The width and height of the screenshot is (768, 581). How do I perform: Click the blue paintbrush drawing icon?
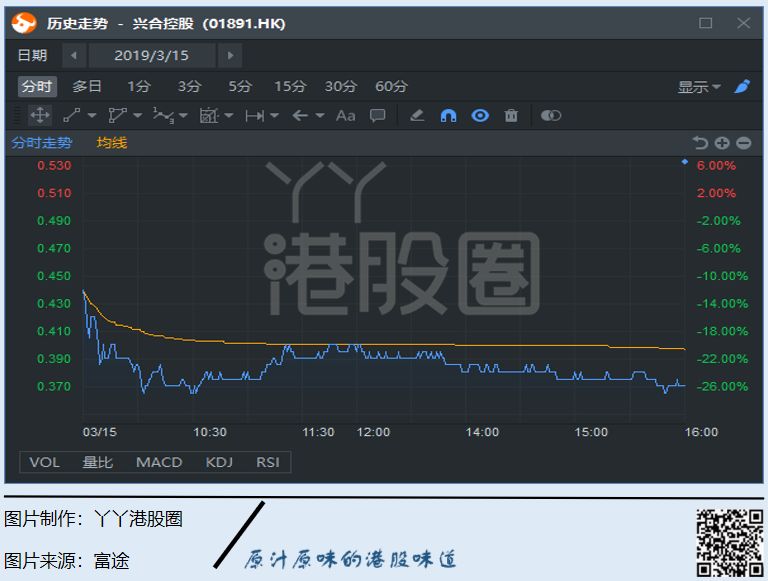point(743,86)
